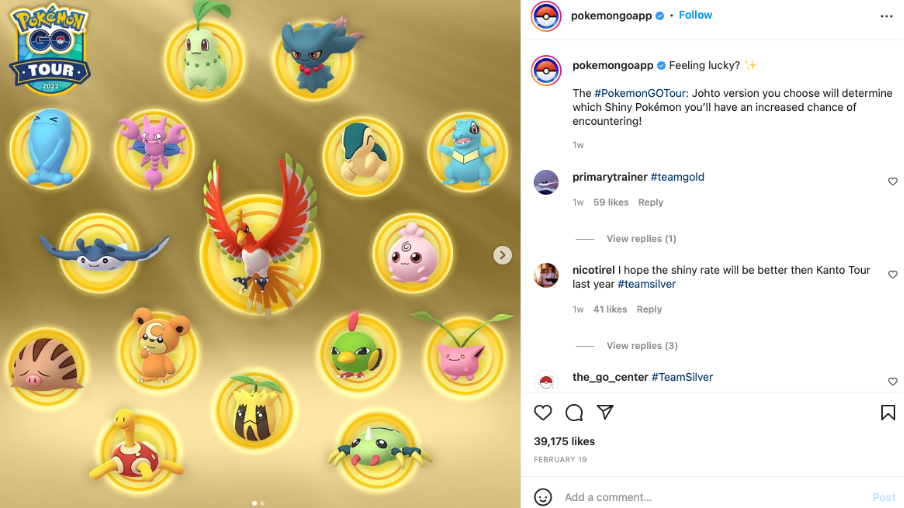Reply to primarytrainer's comment
This screenshot has height=508, width=904.
650,202
